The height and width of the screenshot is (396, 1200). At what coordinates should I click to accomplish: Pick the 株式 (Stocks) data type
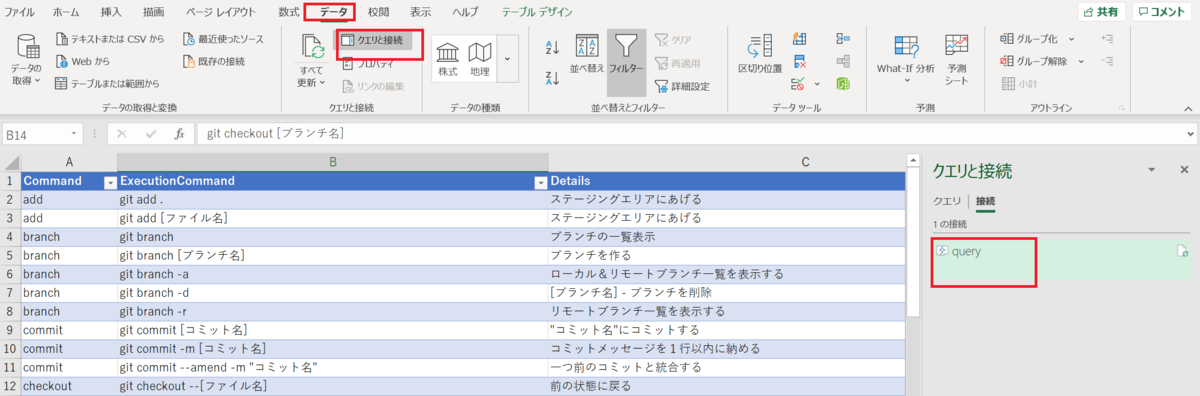(x=448, y=59)
